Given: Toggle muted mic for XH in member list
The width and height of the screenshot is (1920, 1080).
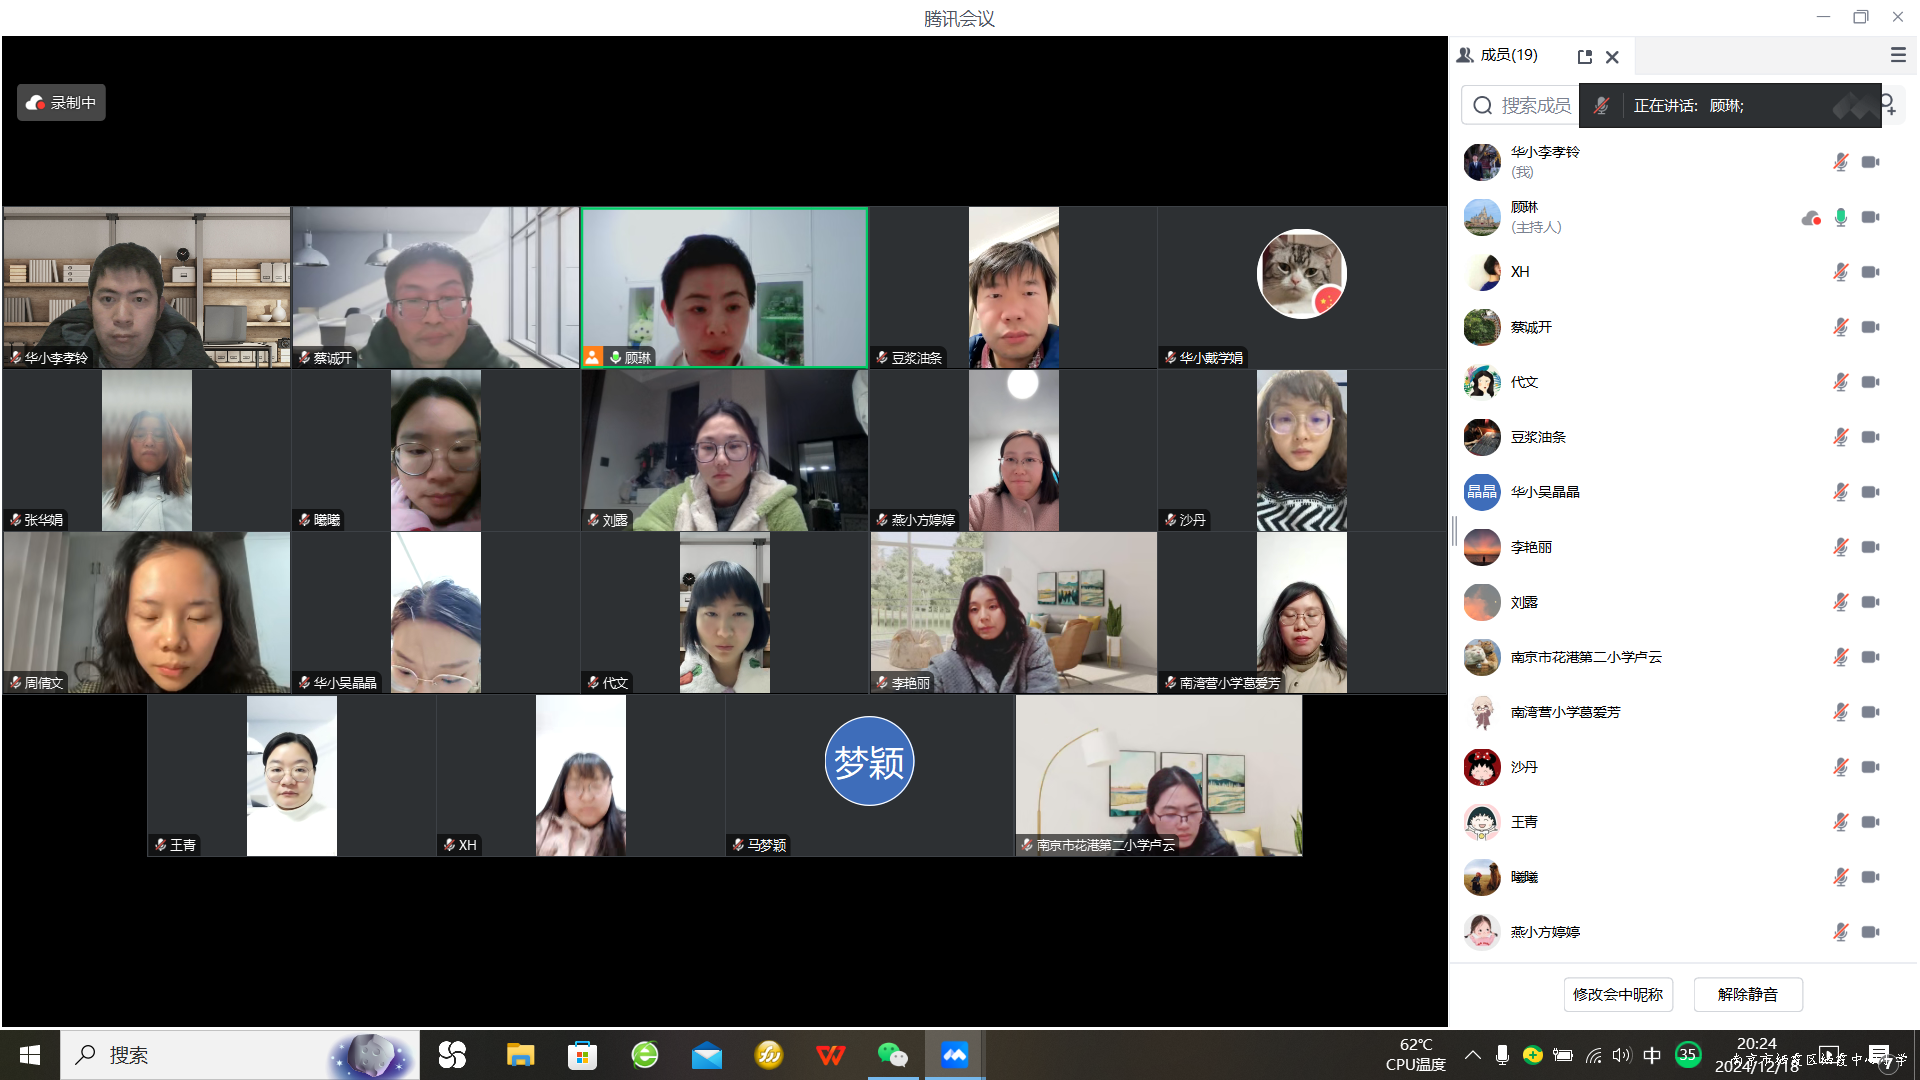Looking at the screenshot, I should [x=1840, y=272].
